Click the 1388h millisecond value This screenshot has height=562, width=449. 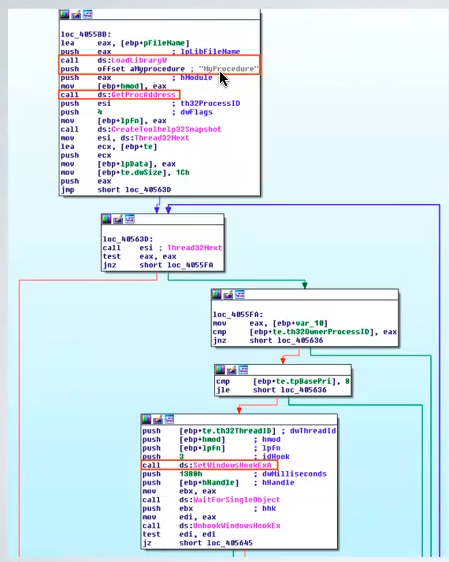click(x=191, y=474)
